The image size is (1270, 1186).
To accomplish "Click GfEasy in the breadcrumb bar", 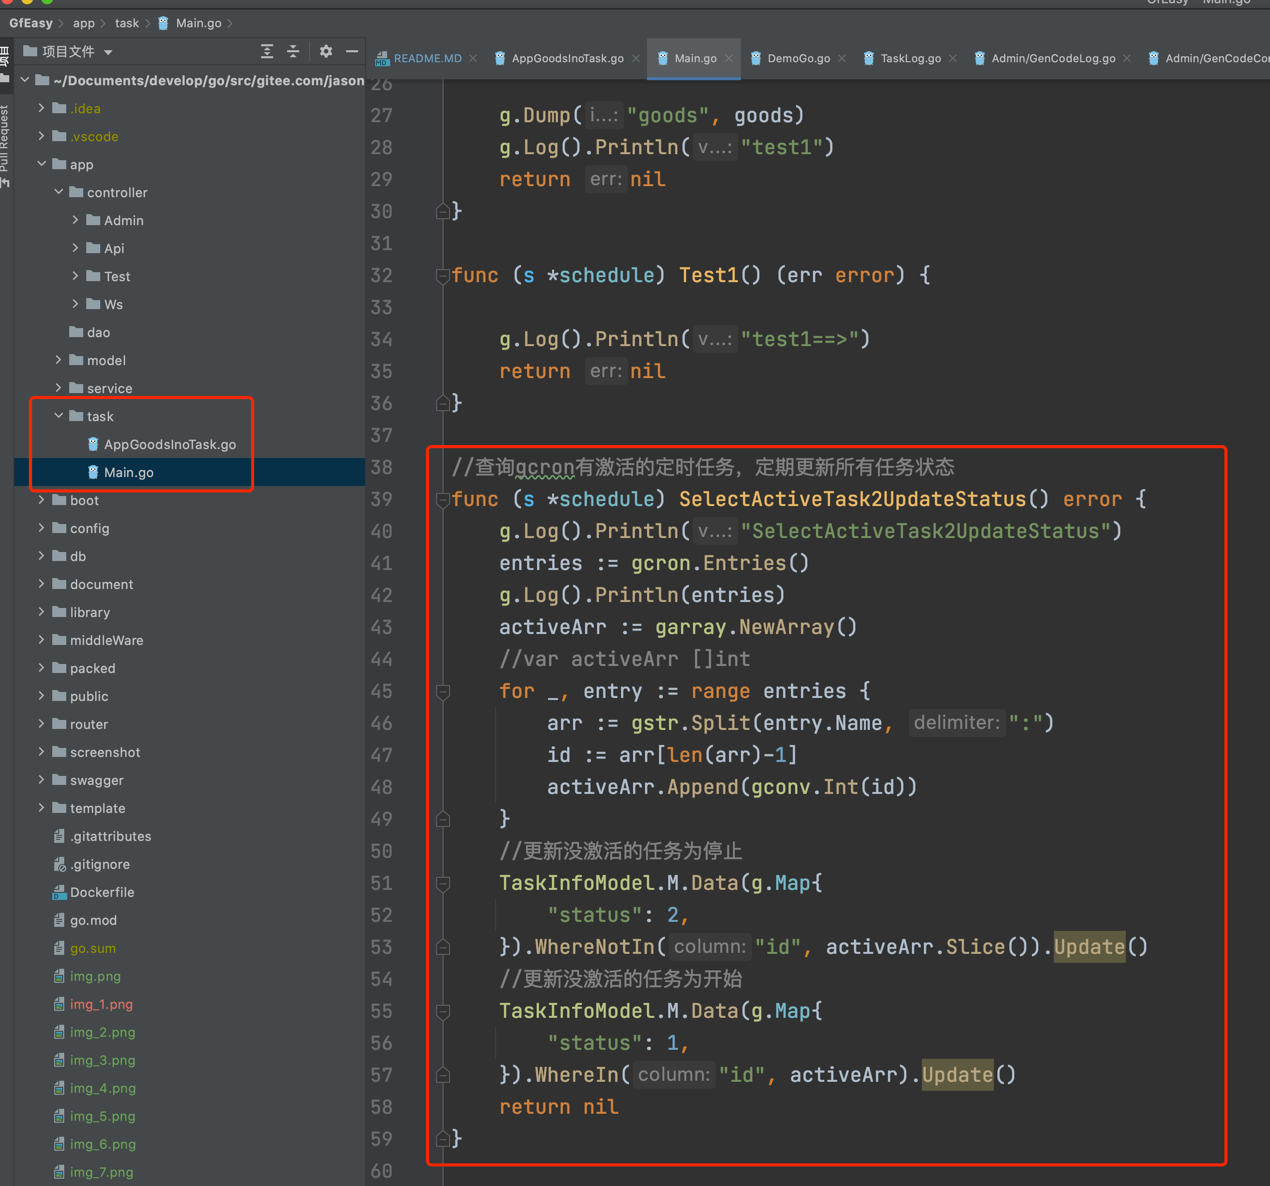I will 30,23.
